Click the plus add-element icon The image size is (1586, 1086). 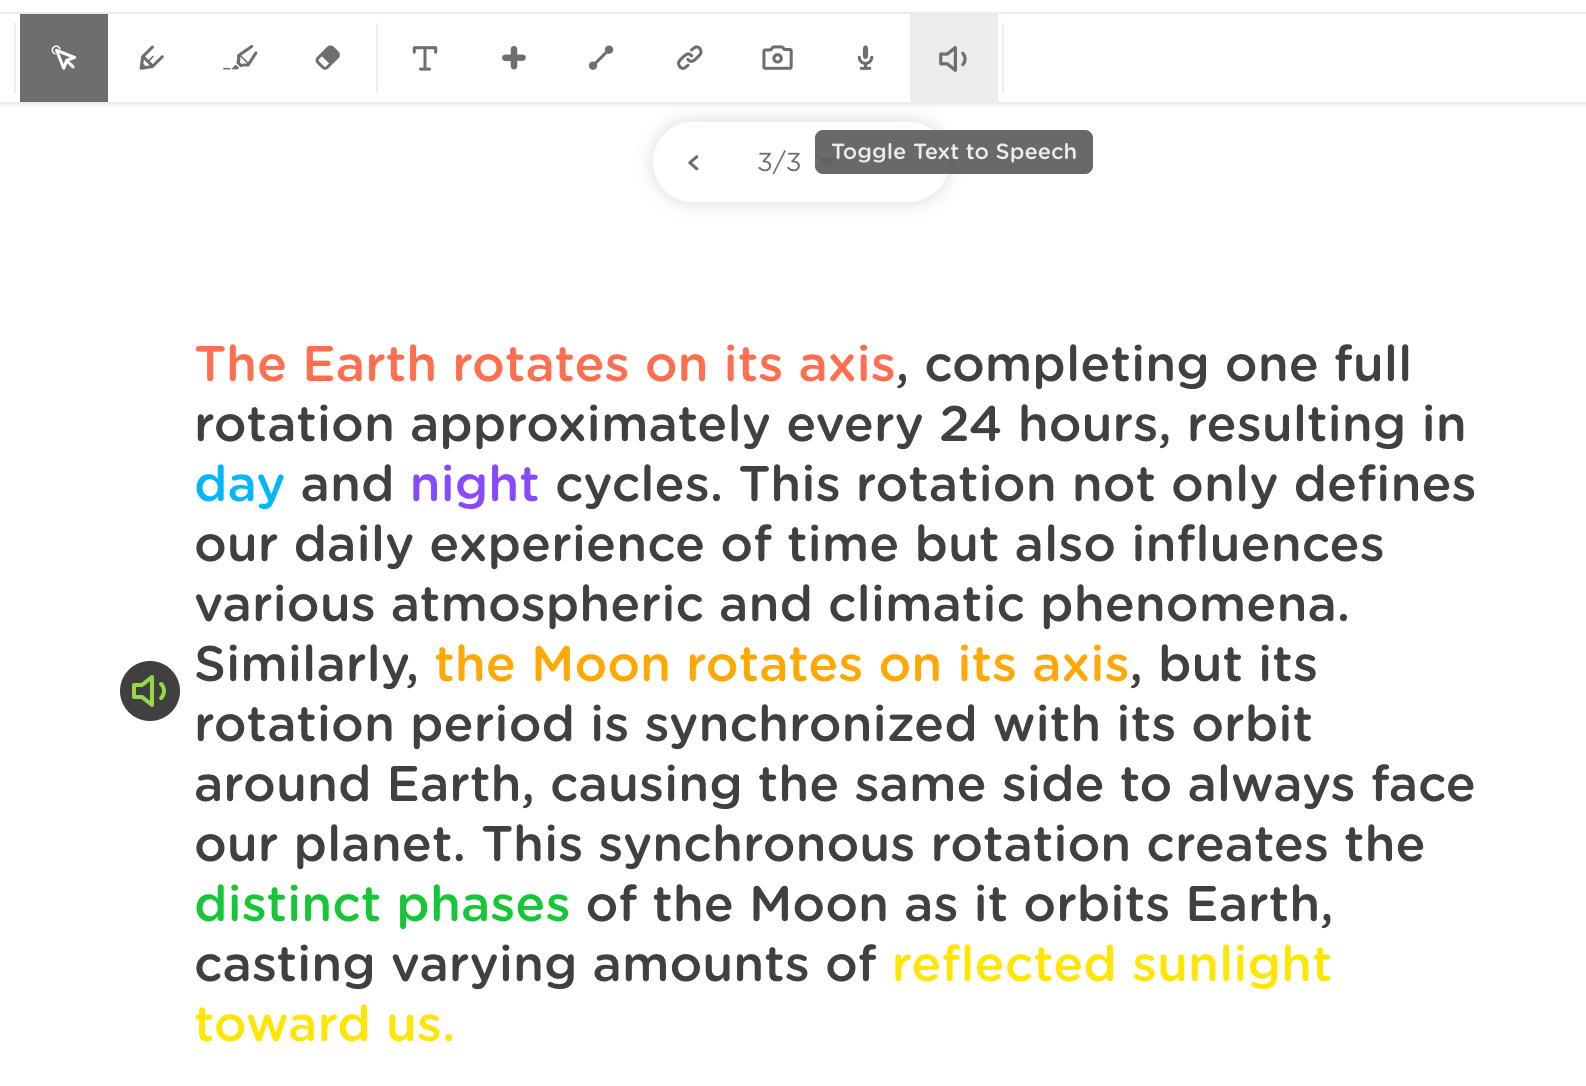tap(513, 58)
